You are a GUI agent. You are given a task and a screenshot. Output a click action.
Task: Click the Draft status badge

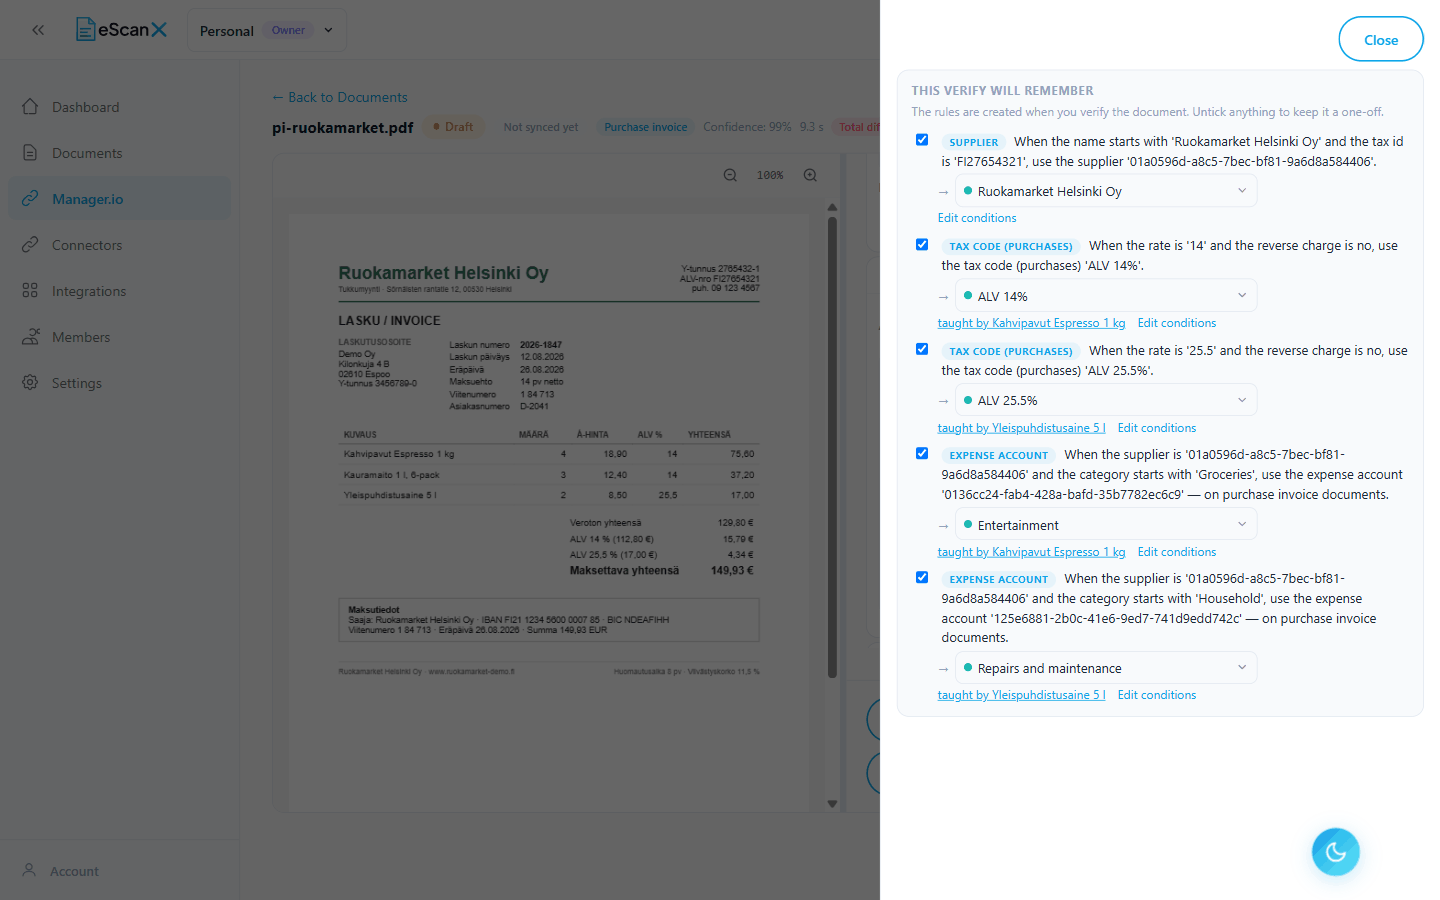pyautogui.click(x=454, y=127)
